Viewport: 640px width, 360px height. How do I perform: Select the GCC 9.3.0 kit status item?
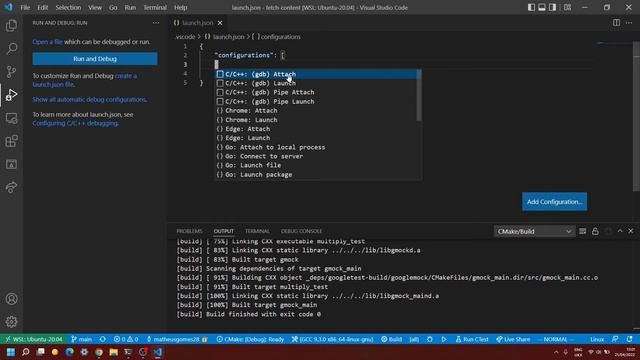[332, 339]
